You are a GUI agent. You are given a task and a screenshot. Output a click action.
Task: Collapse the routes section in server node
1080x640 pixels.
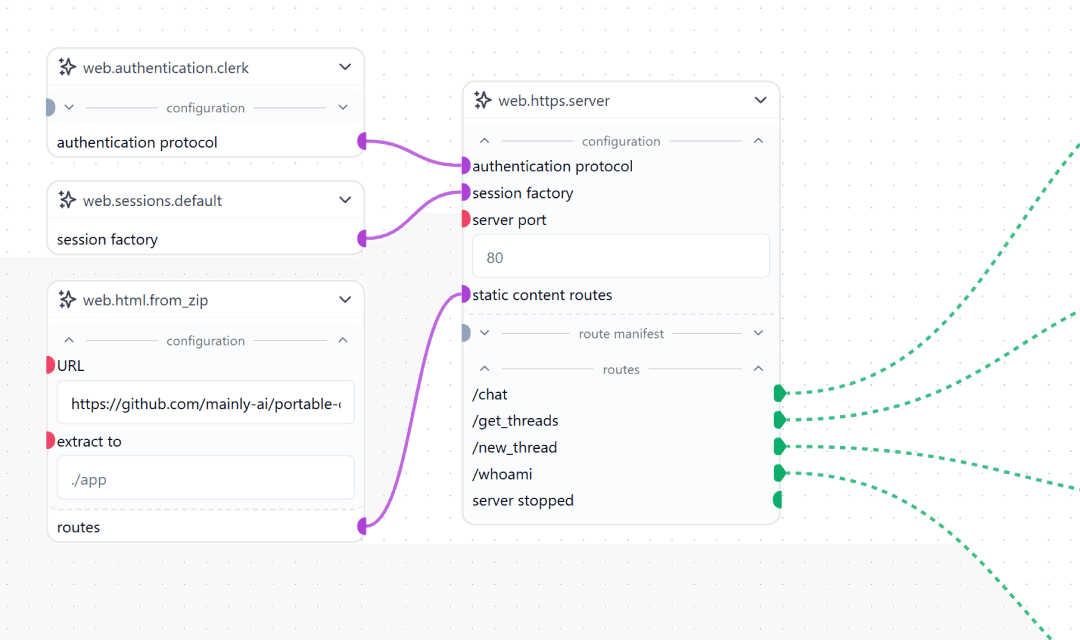758,369
